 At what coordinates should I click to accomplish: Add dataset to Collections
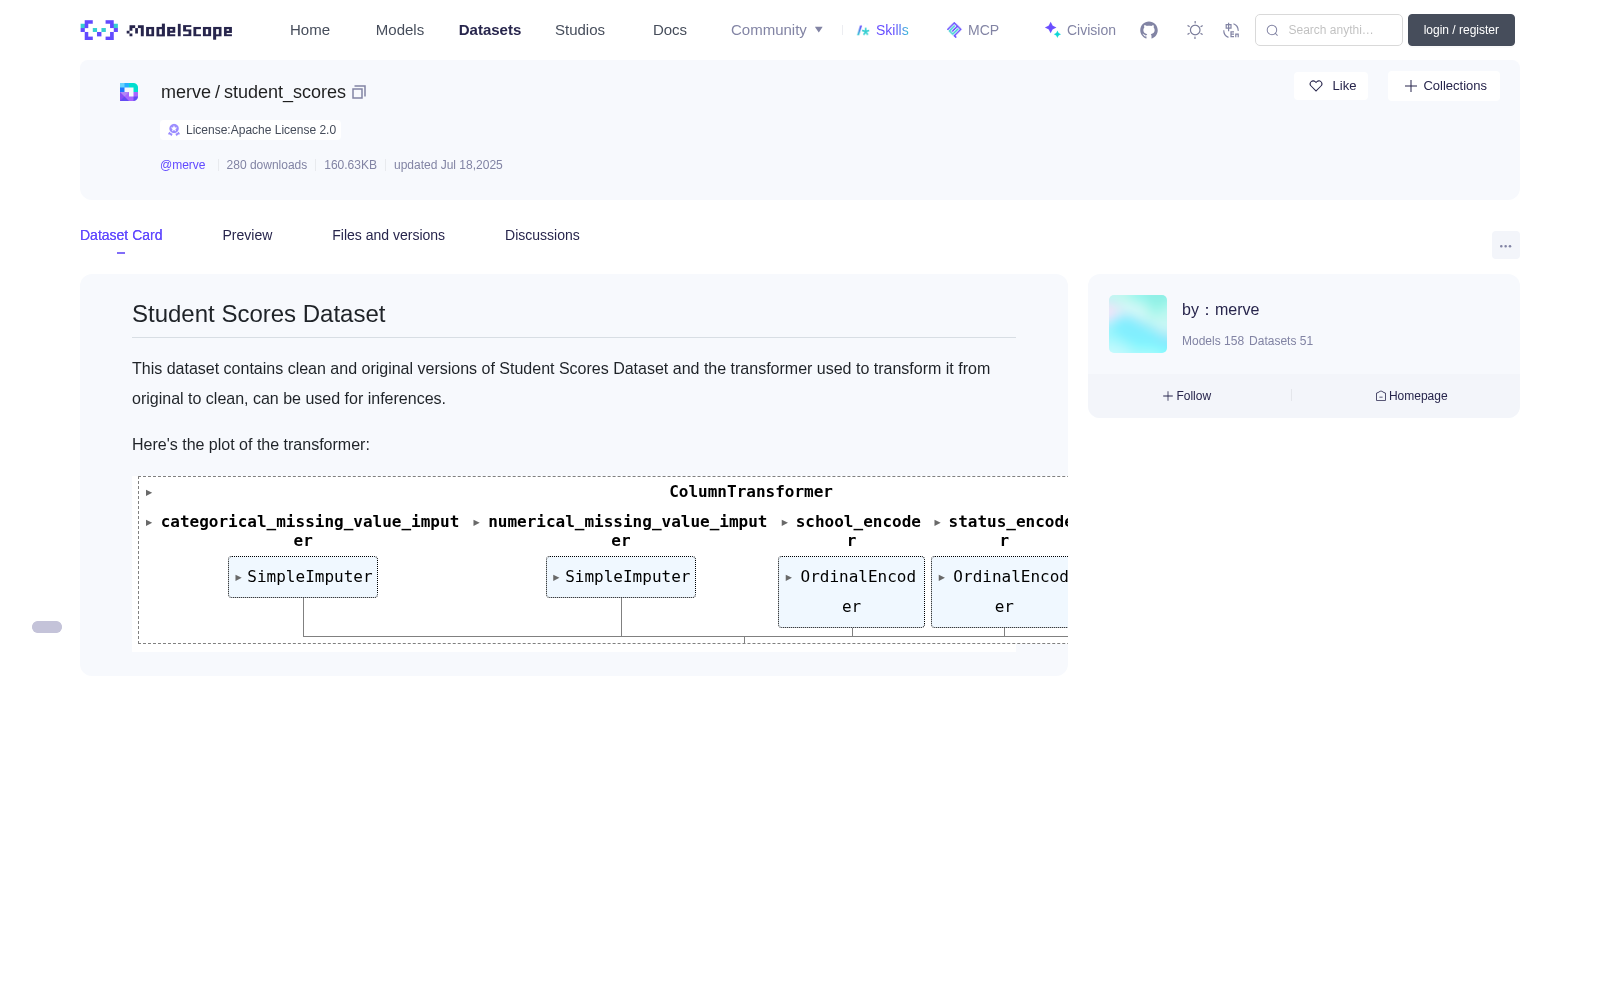1444,86
